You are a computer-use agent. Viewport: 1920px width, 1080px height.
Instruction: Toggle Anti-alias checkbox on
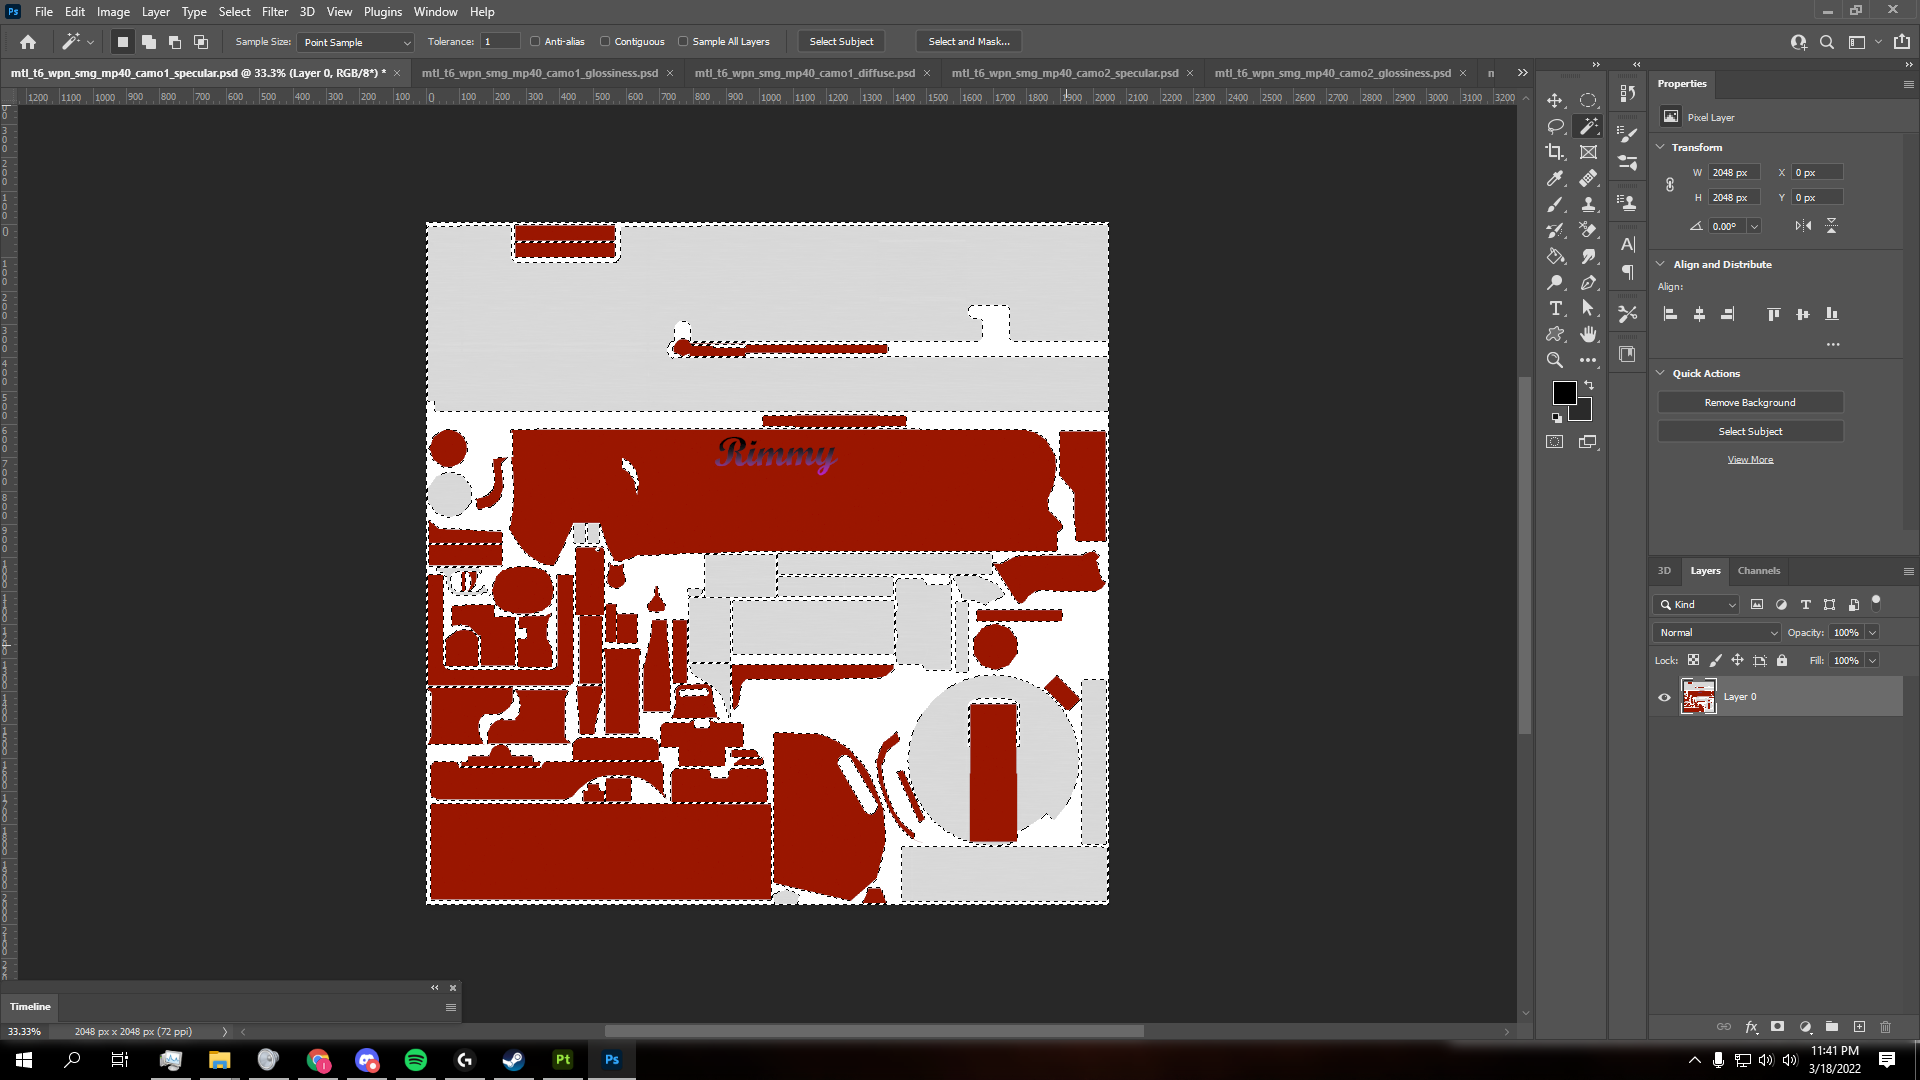pyautogui.click(x=537, y=41)
